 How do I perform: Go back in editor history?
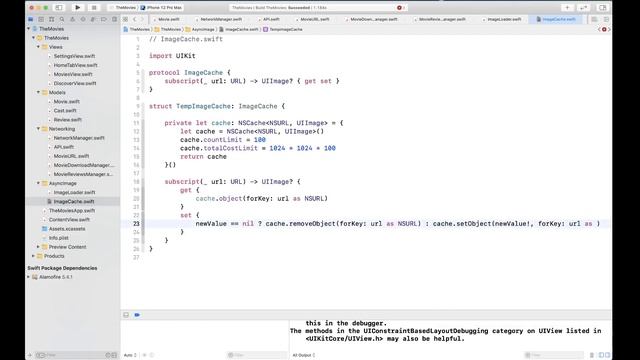(x=135, y=19)
